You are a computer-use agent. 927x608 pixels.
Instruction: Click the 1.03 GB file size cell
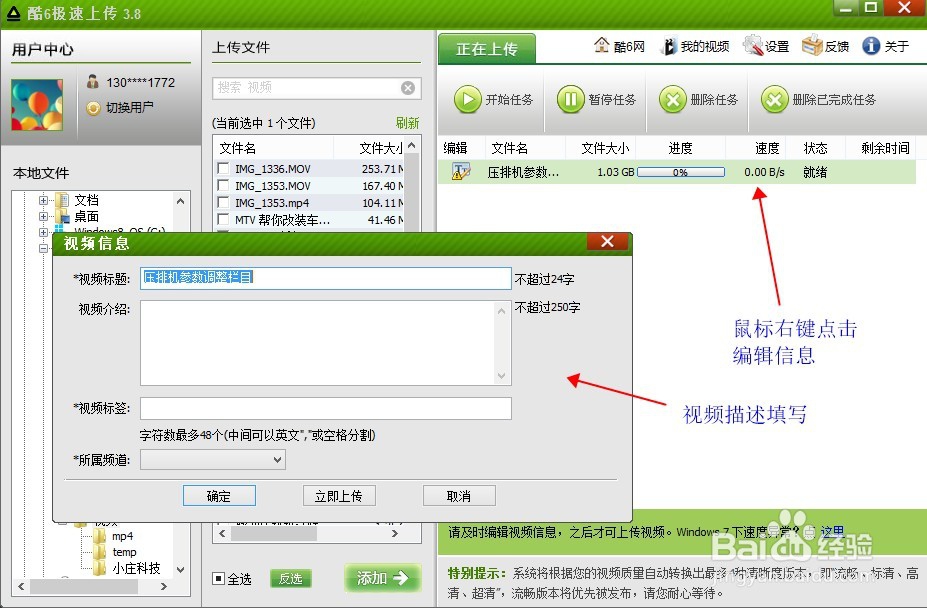click(x=615, y=172)
